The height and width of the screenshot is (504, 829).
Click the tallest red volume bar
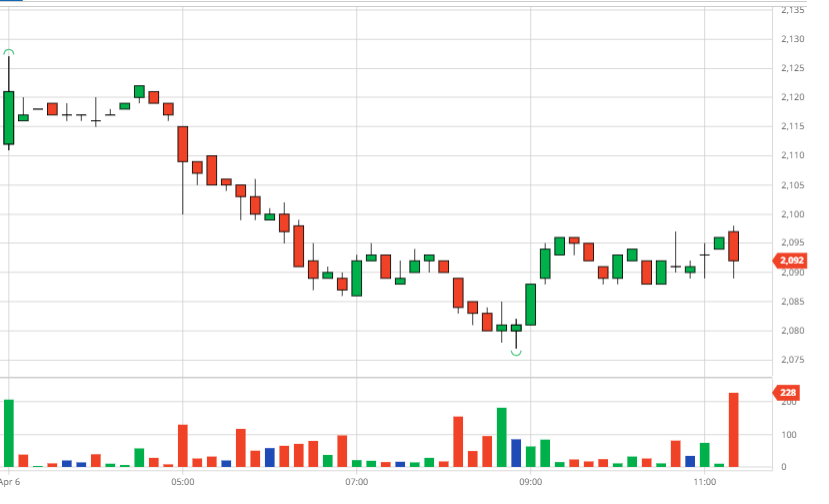[733, 430]
